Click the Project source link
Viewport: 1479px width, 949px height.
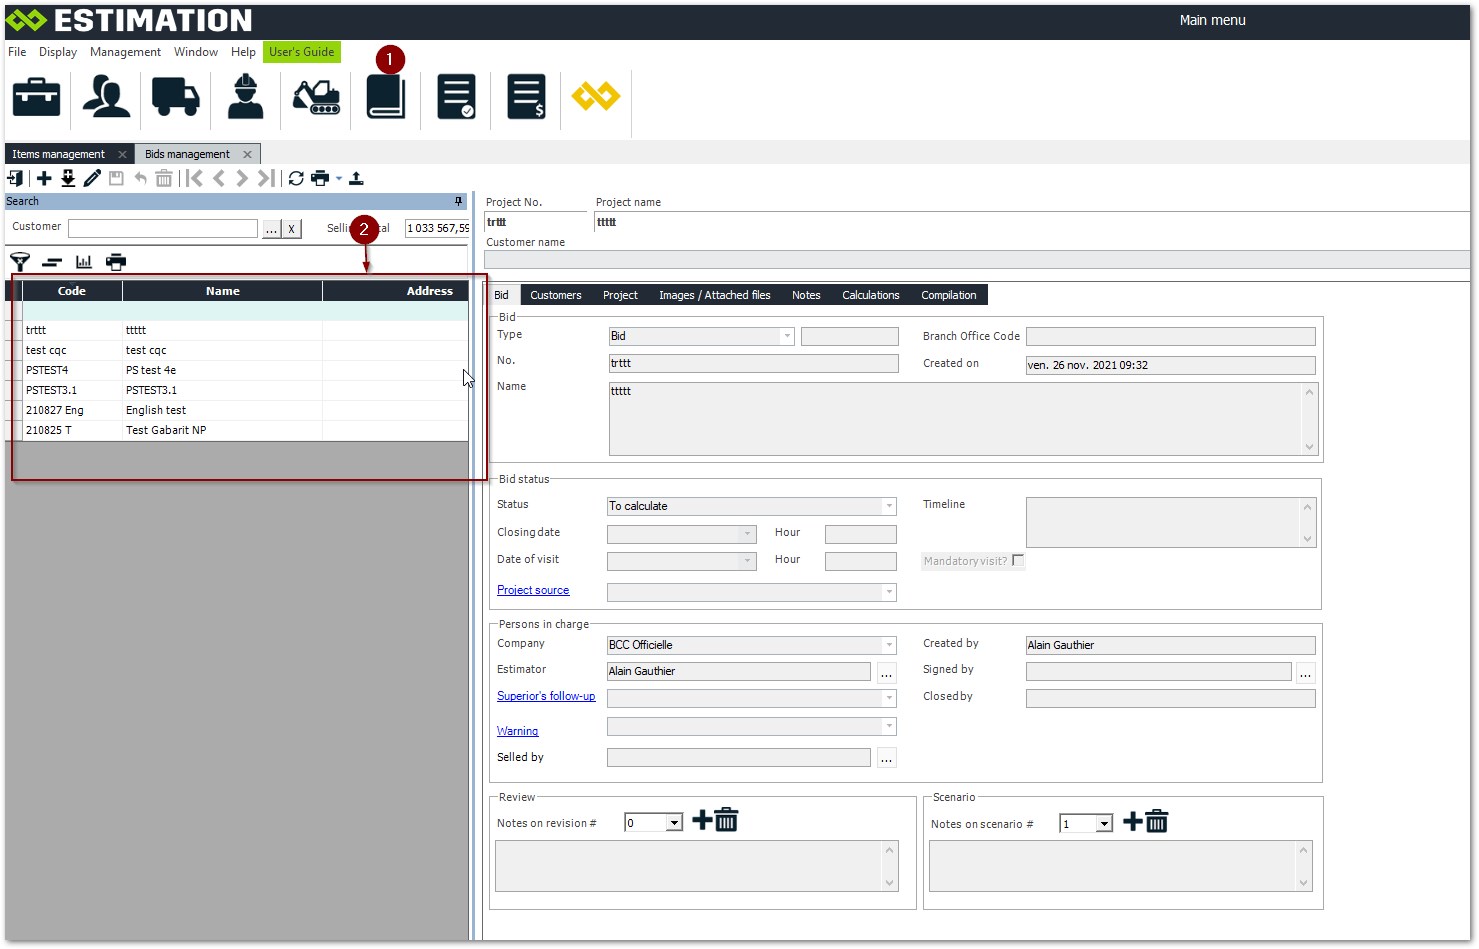coord(533,590)
